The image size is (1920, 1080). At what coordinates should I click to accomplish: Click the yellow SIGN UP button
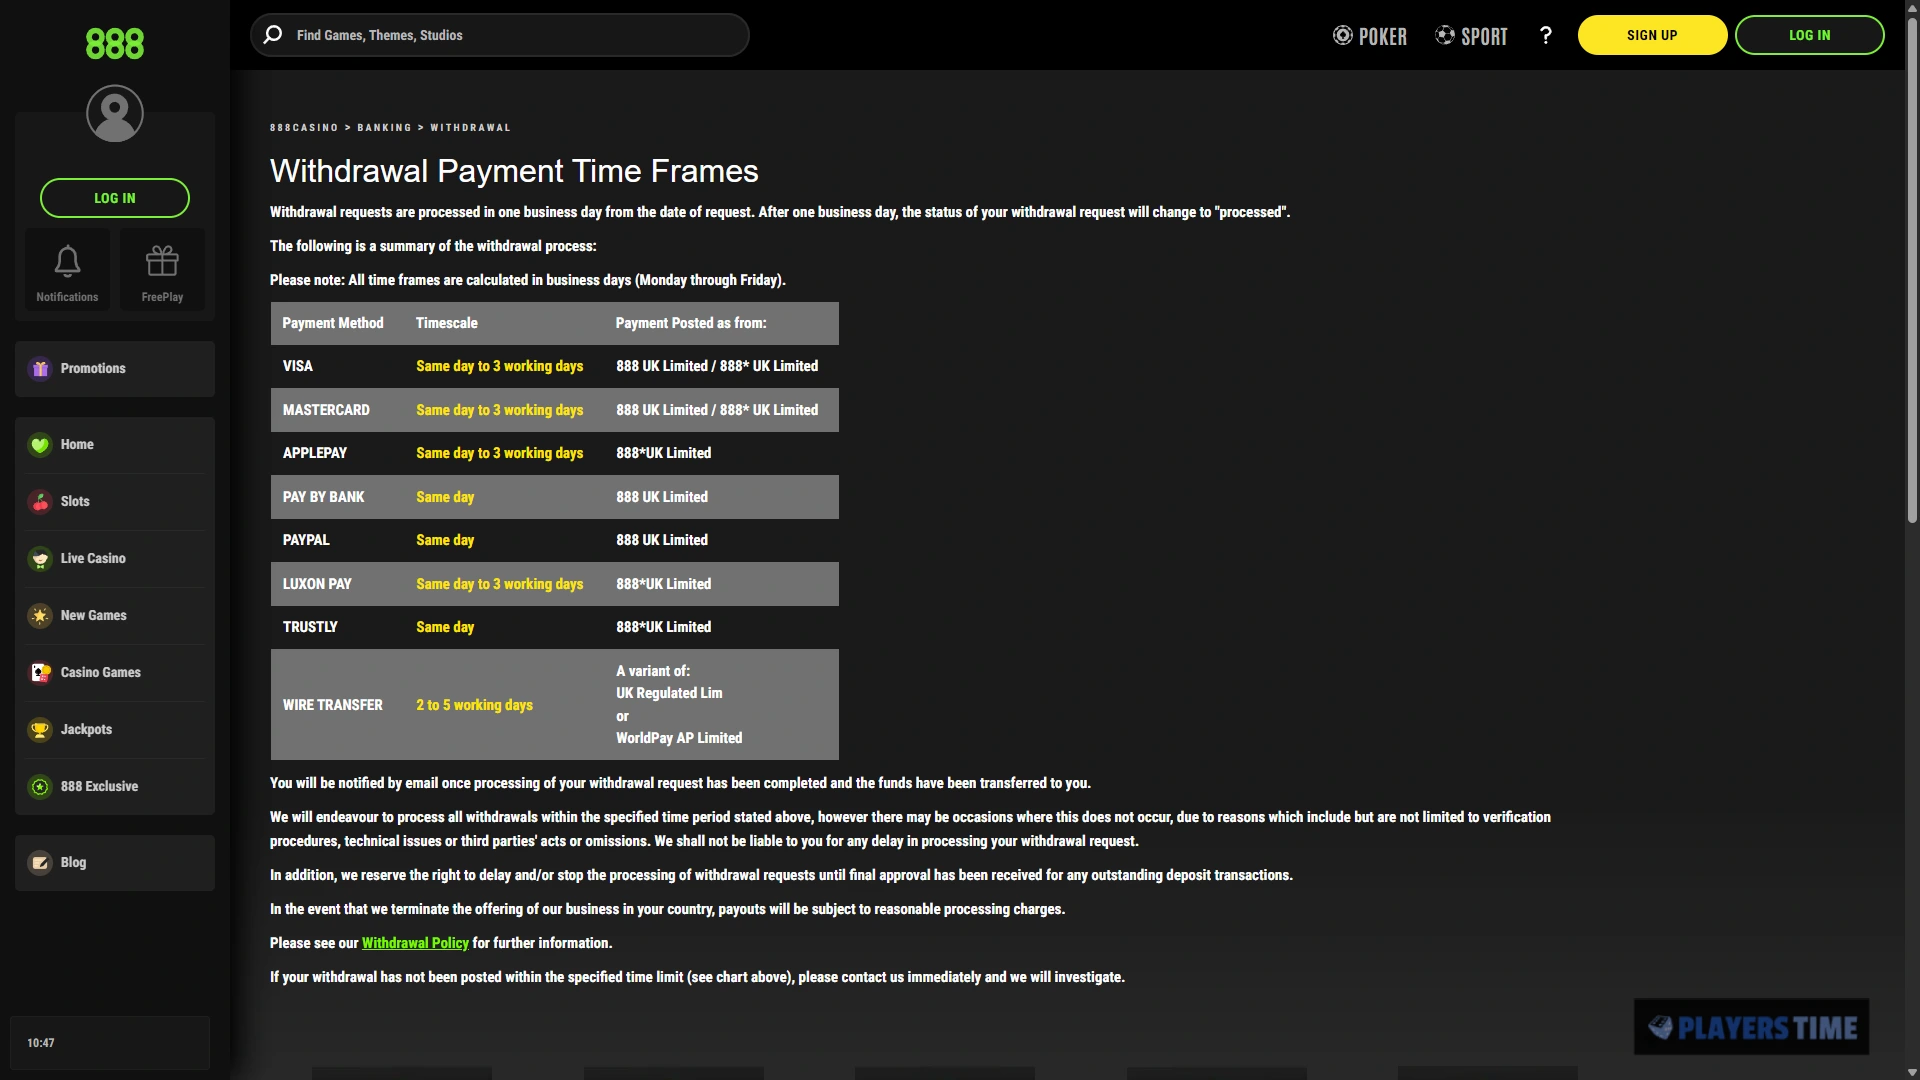click(x=1652, y=35)
